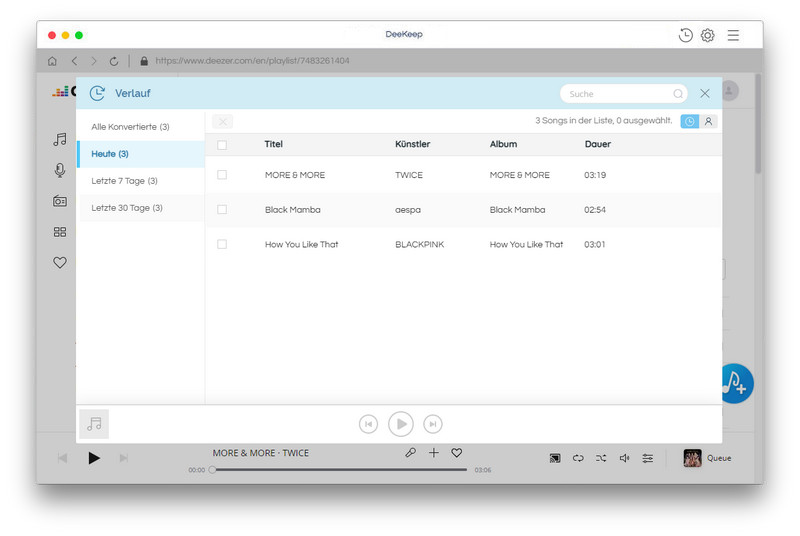Toggle repeat in Deezer player
The height and width of the screenshot is (536, 800).
tap(578, 458)
